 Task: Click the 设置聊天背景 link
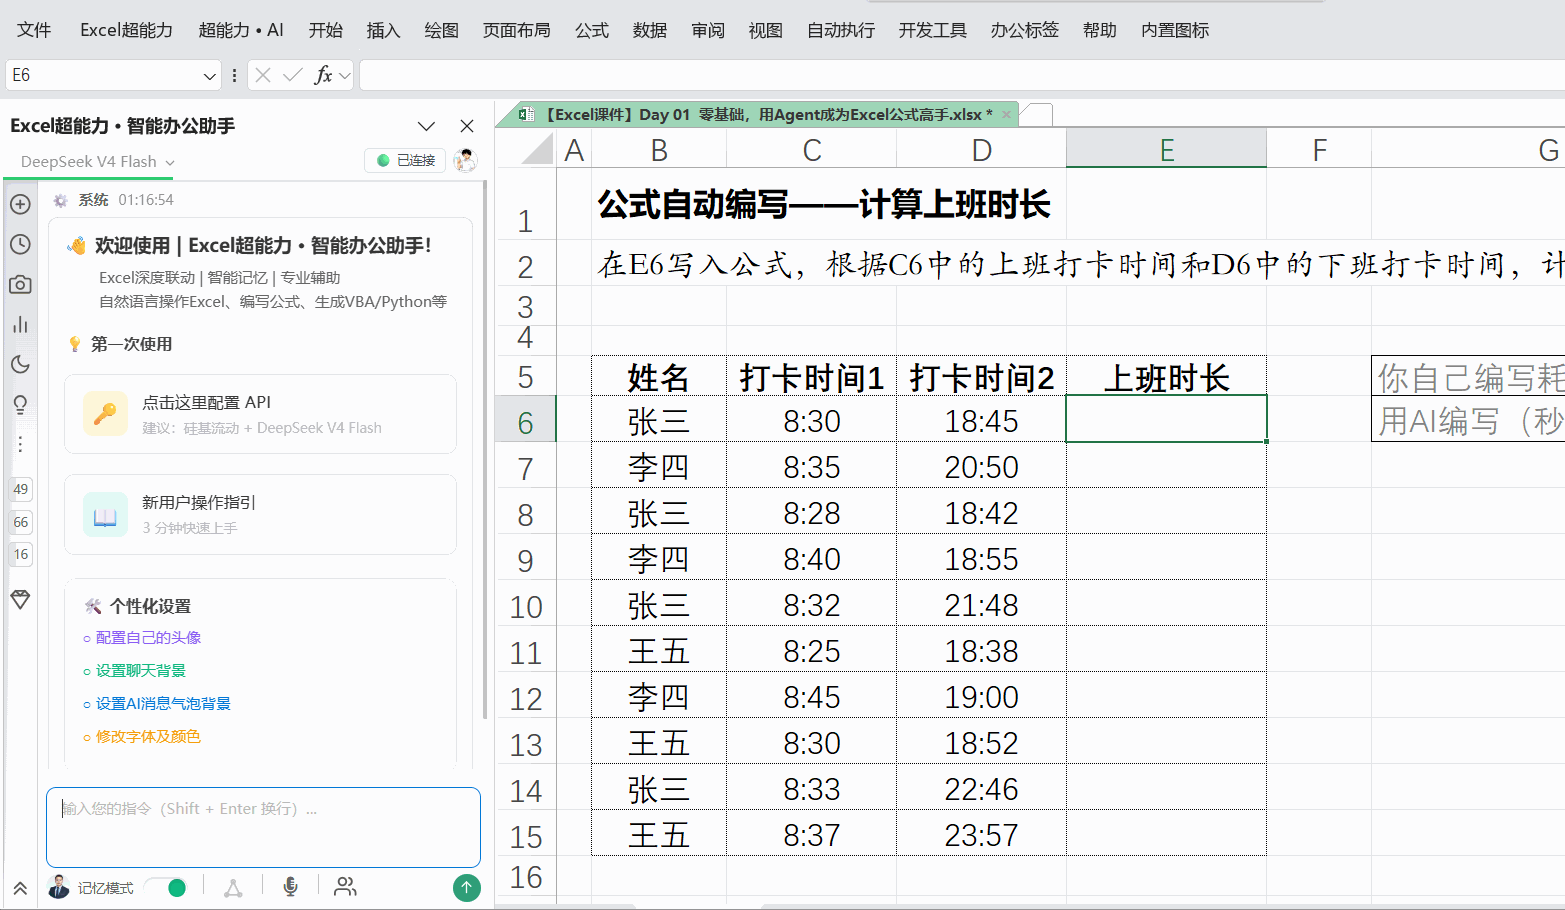(141, 671)
